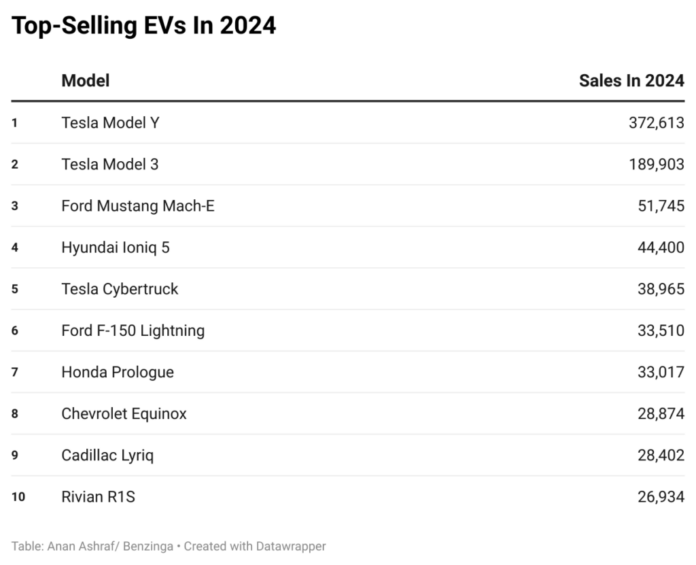This screenshot has height=565, width=696.
Task: Select the Tesla Model 3 entry
Action: [109, 164]
